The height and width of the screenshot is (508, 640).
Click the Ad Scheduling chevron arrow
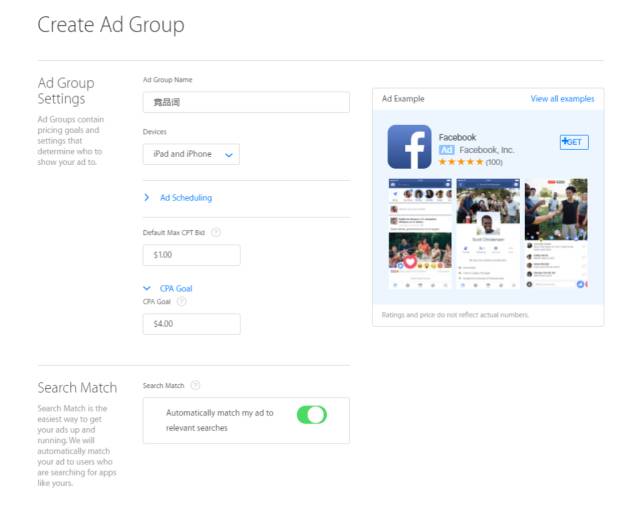(147, 197)
